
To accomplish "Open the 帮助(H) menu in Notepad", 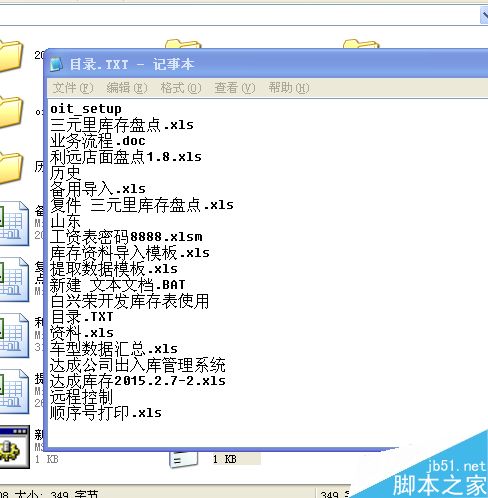I will click(289, 88).
